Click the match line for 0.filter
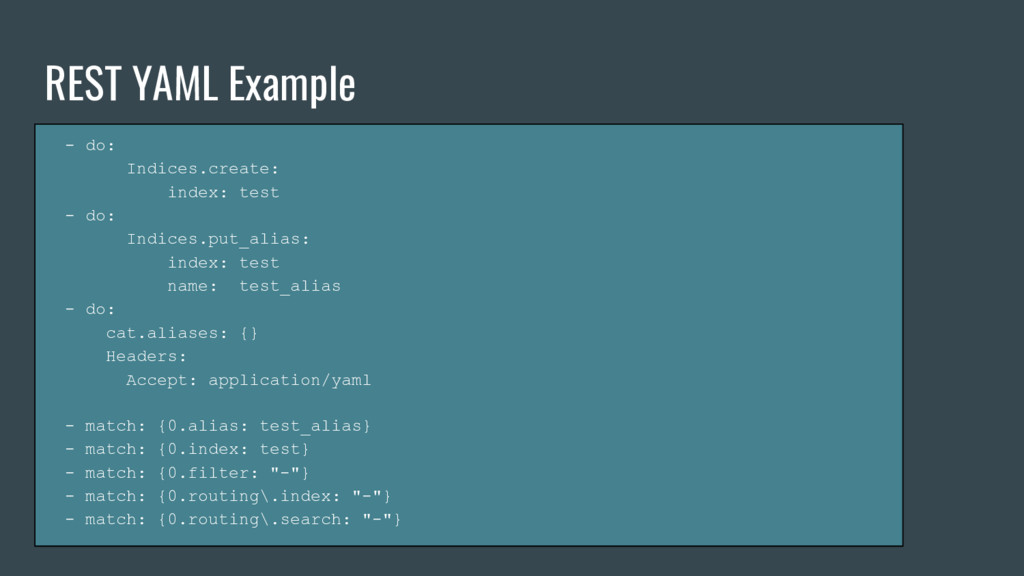Screen dimensions: 1024x576 click(x=187, y=472)
